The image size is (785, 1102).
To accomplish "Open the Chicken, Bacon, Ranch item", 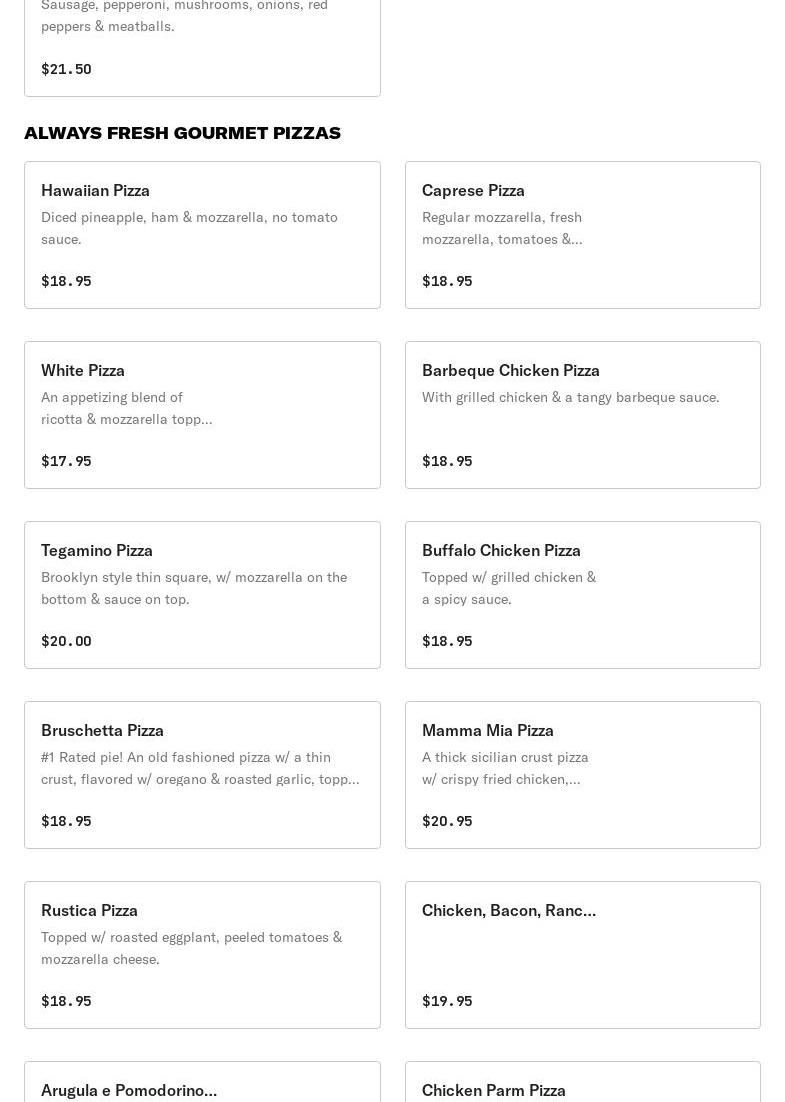I will 582,955.
